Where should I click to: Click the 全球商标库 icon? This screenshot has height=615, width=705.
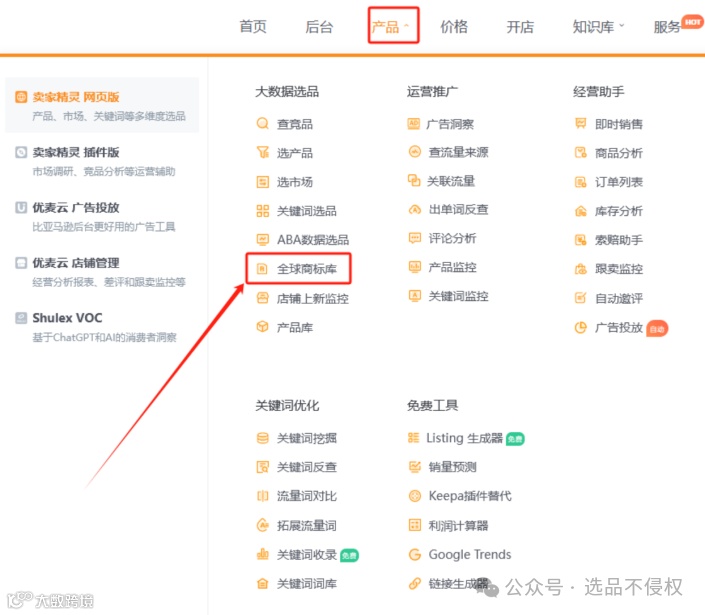tap(262, 269)
